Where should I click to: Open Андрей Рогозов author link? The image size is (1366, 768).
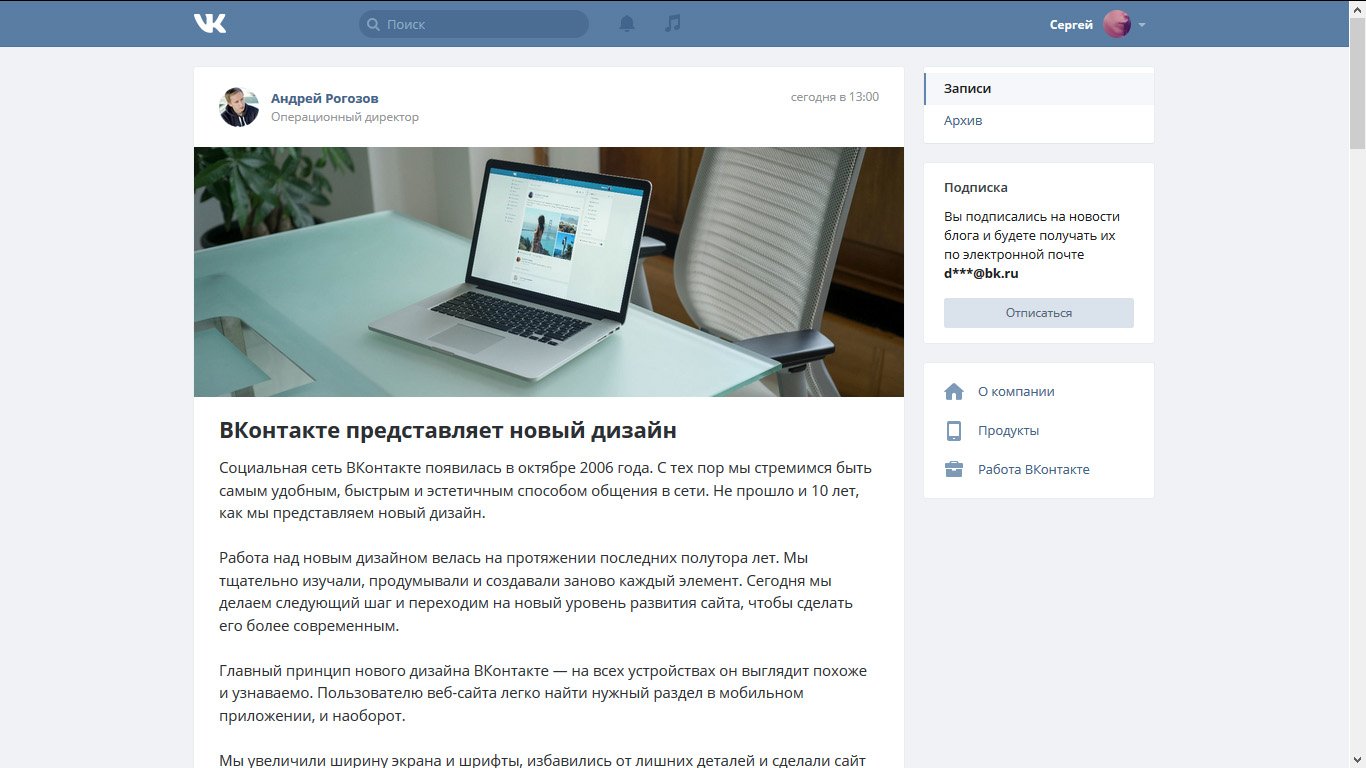coord(325,98)
